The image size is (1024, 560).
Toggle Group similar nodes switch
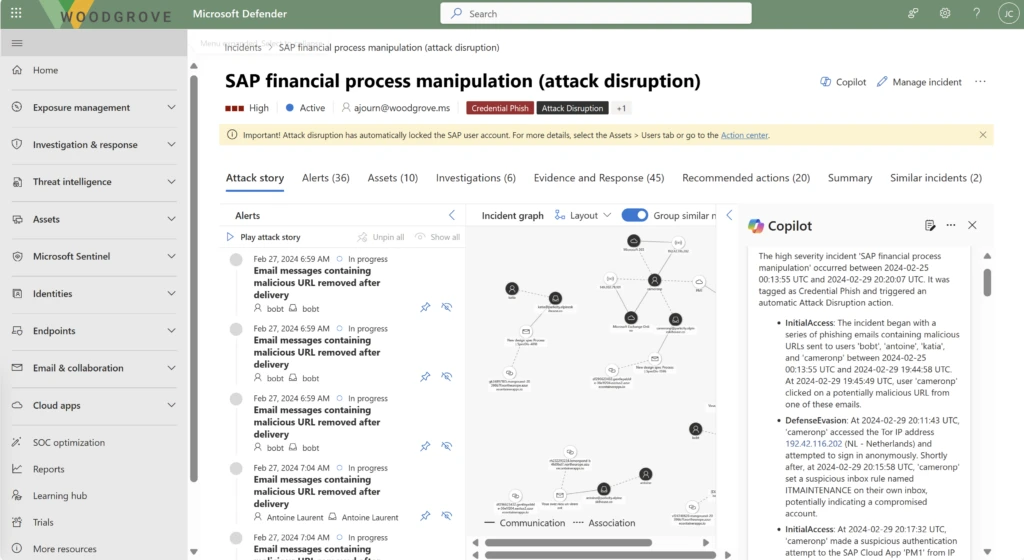pyautogui.click(x=634, y=215)
